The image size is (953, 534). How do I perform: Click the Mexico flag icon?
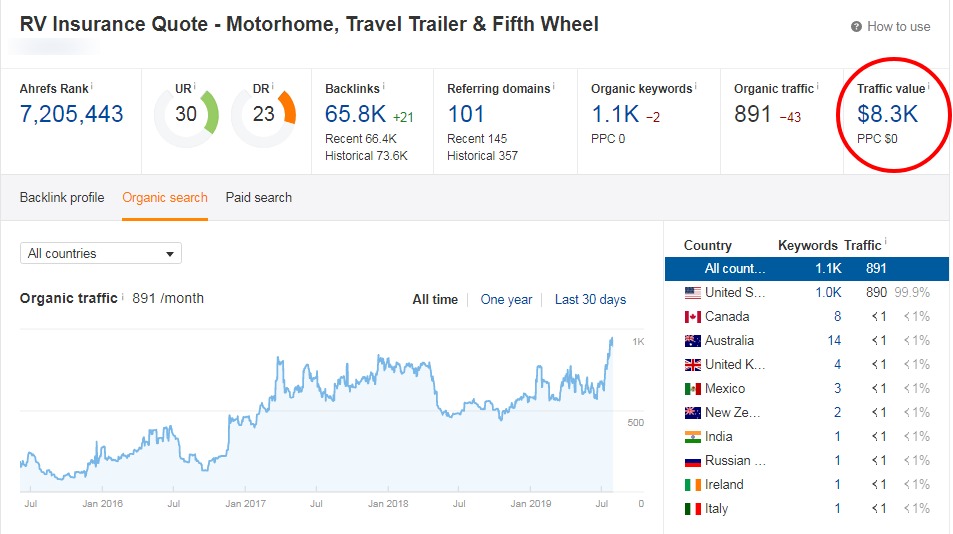(693, 389)
